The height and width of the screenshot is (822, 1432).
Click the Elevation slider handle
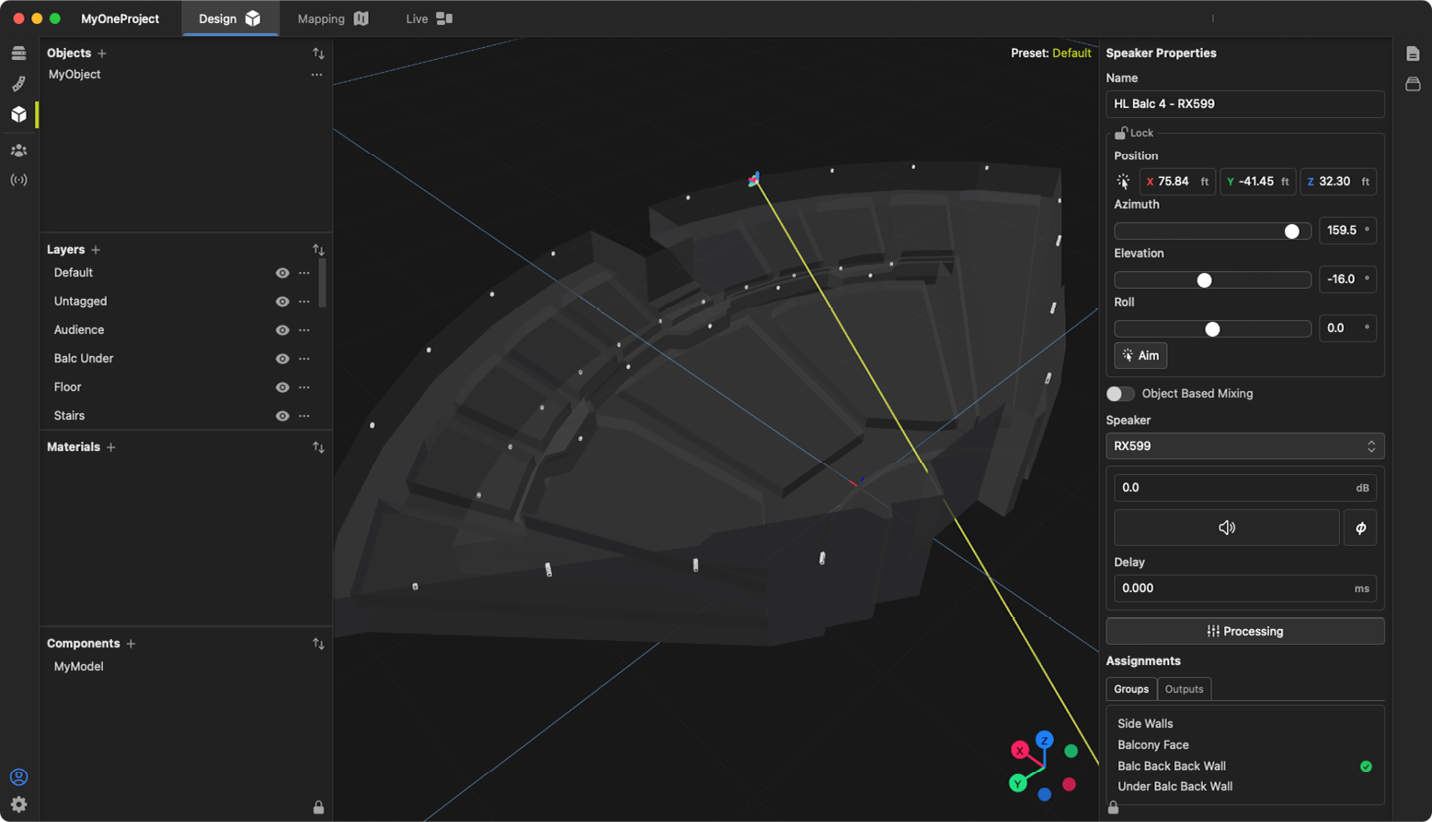click(1204, 280)
